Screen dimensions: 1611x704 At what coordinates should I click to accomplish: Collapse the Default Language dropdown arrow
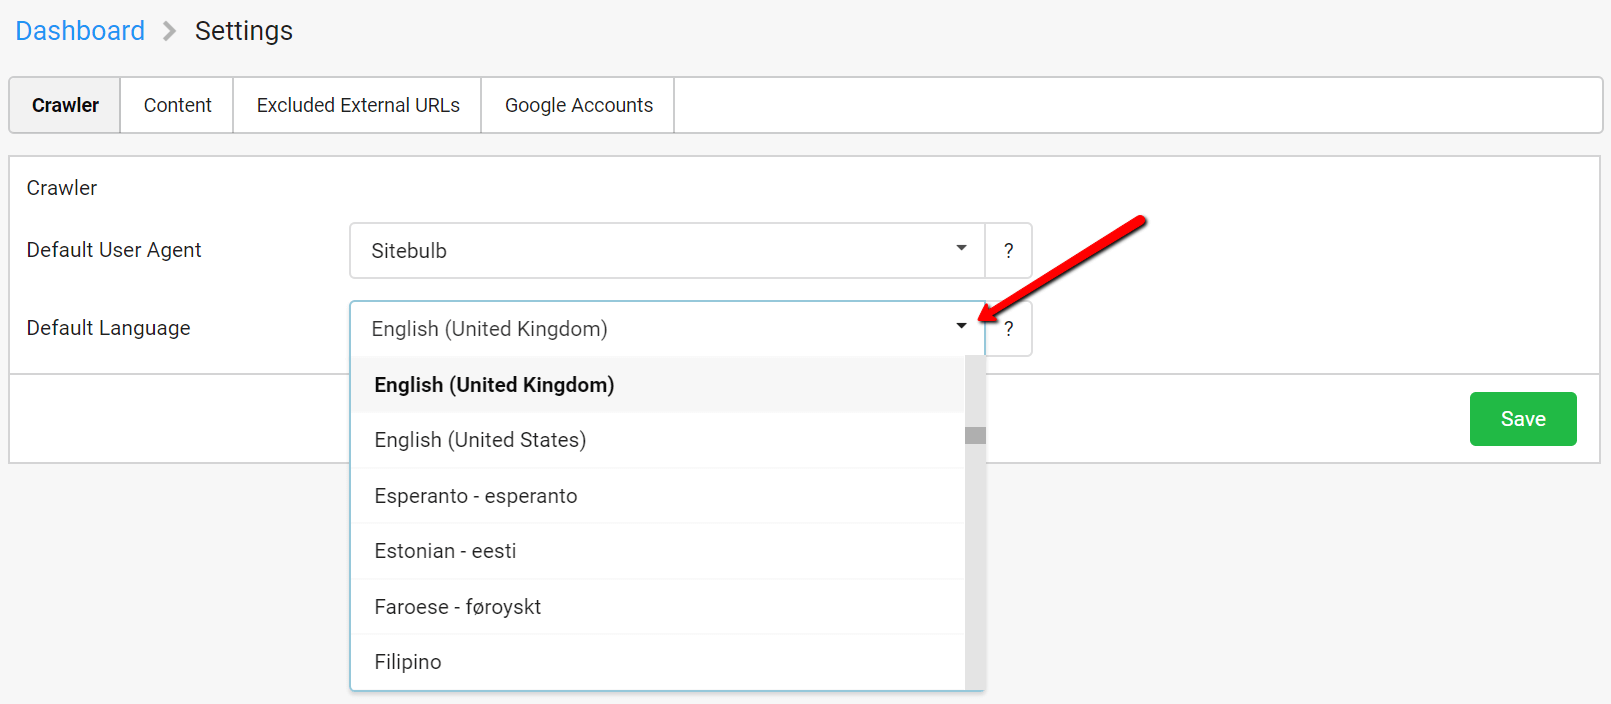point(961,326)
